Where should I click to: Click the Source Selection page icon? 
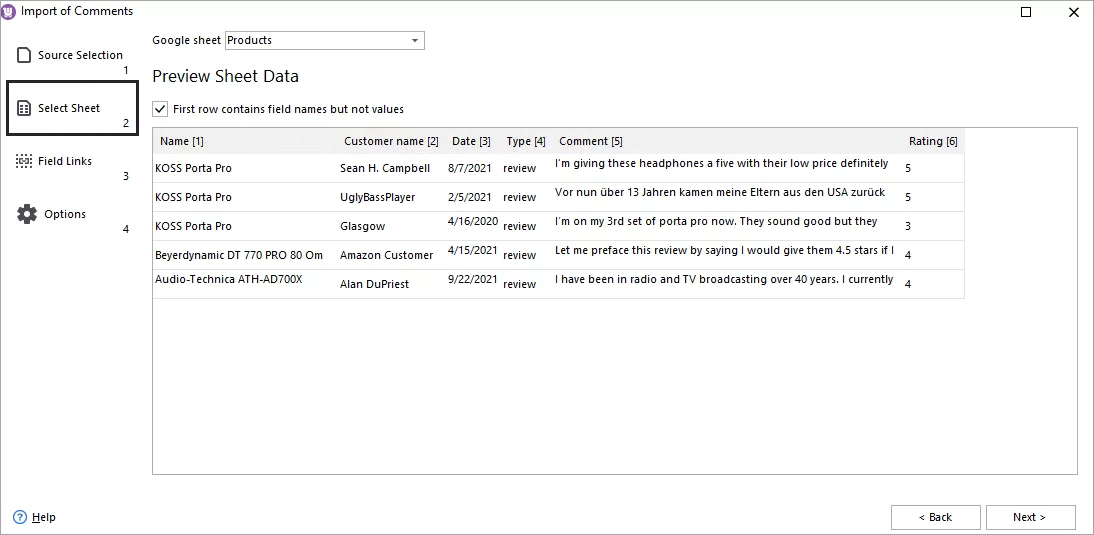[x=25, y=55]
